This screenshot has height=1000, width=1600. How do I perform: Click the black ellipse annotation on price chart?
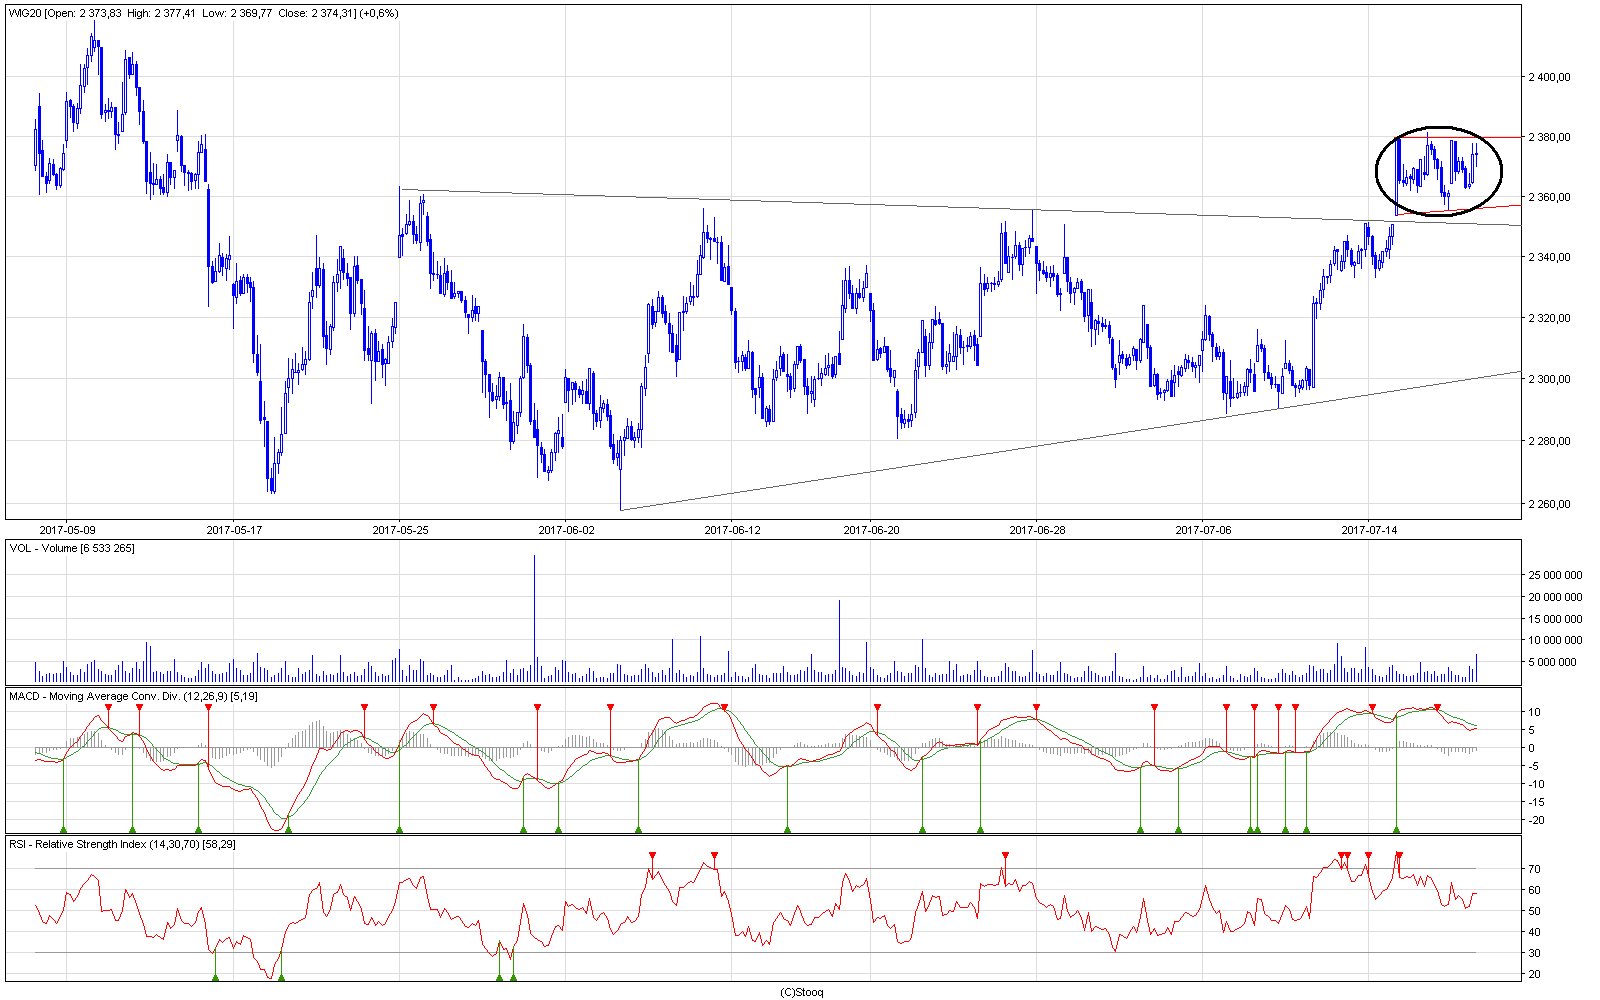coord(1438,129)
